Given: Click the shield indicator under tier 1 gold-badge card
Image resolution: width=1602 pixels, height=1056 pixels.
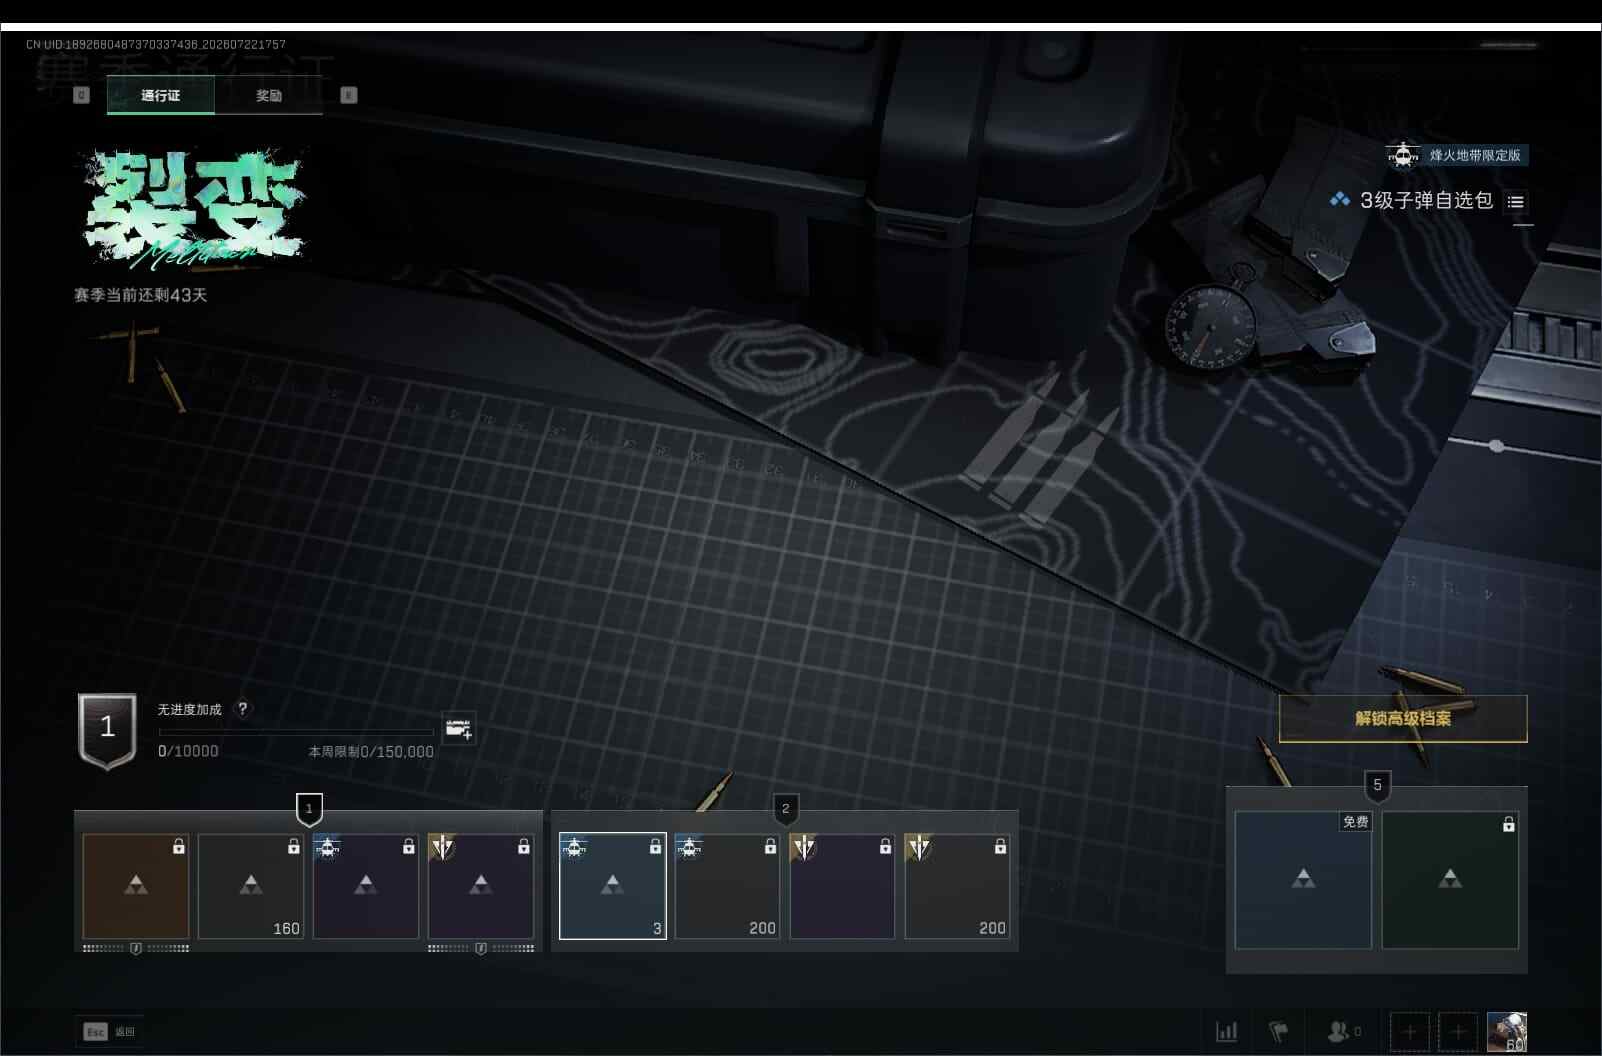Looking at the screenshot, I should click(x=481, y=948).
